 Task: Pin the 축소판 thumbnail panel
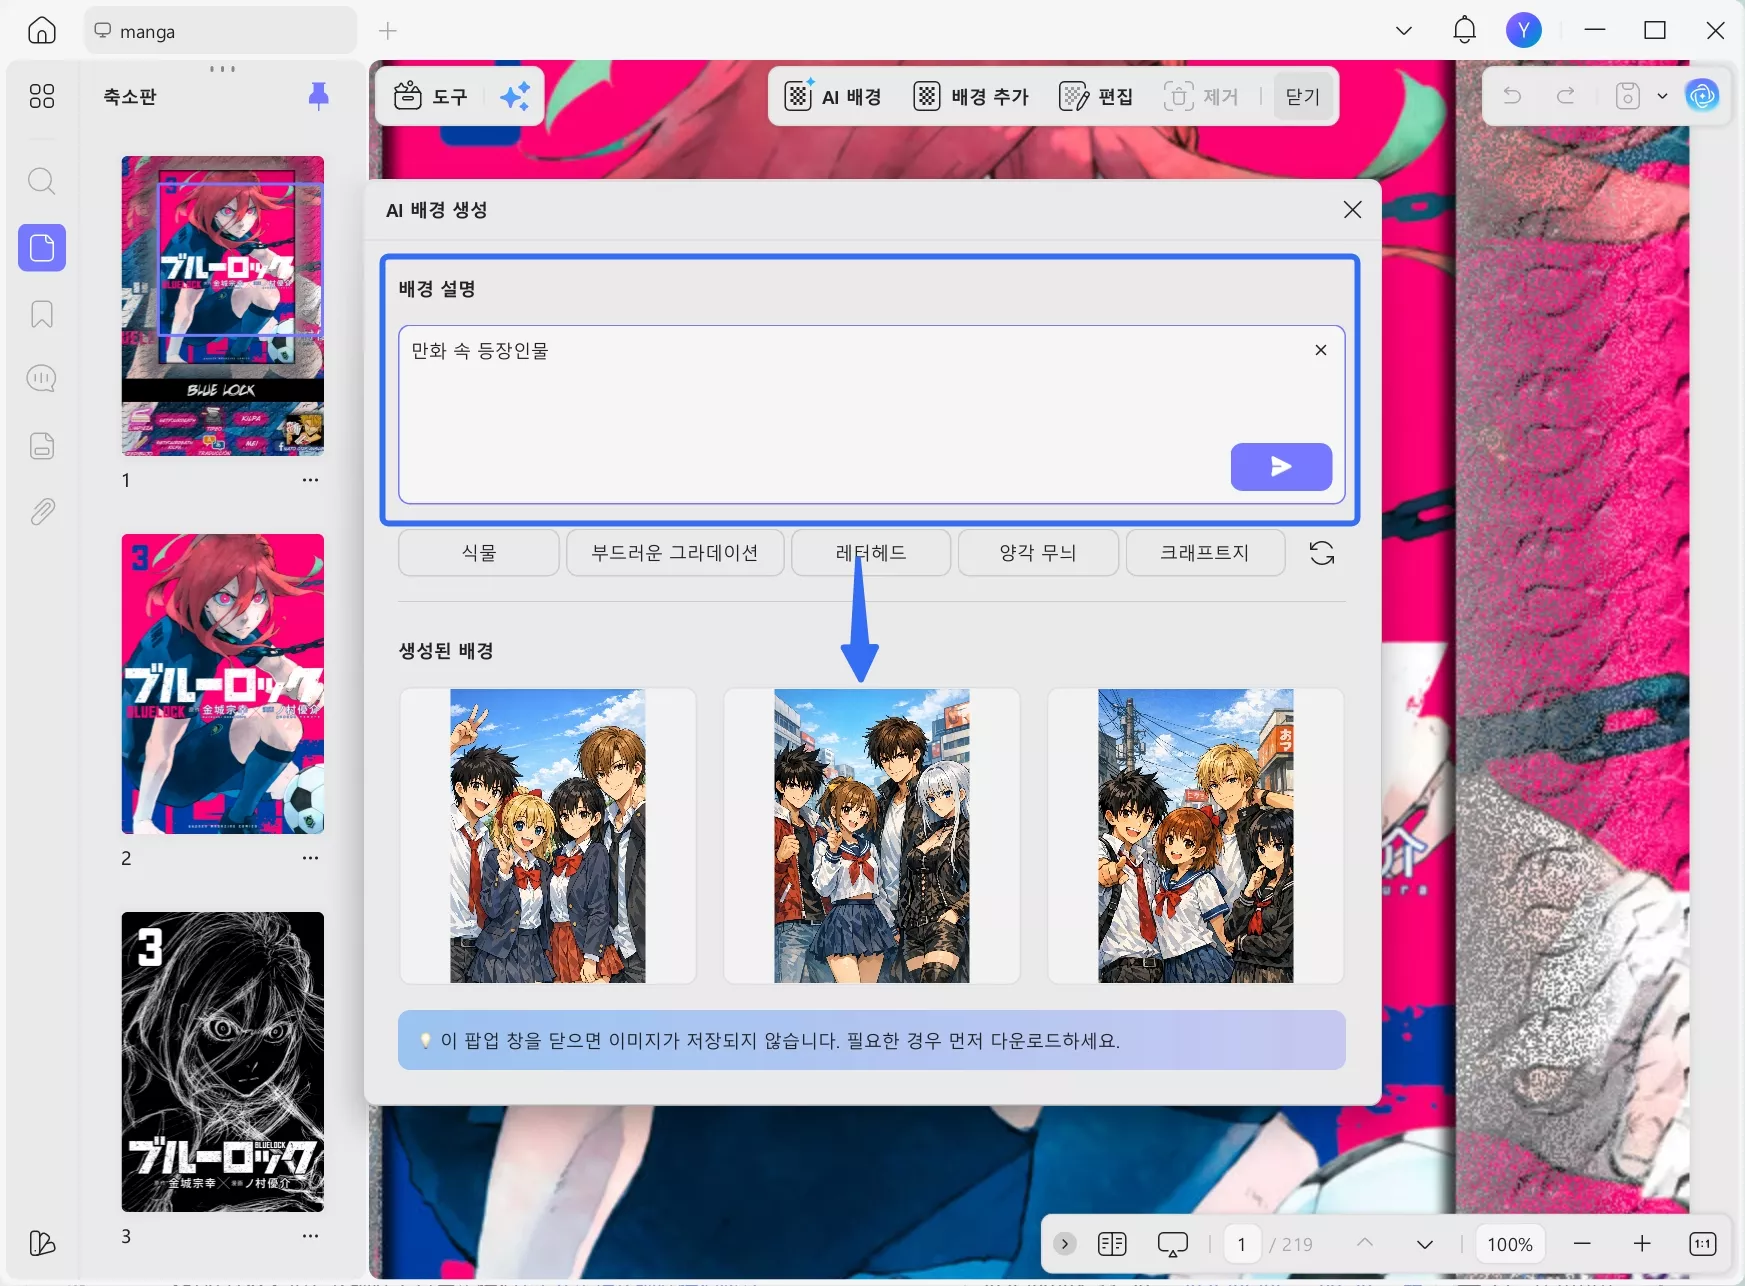click(318, 96)
